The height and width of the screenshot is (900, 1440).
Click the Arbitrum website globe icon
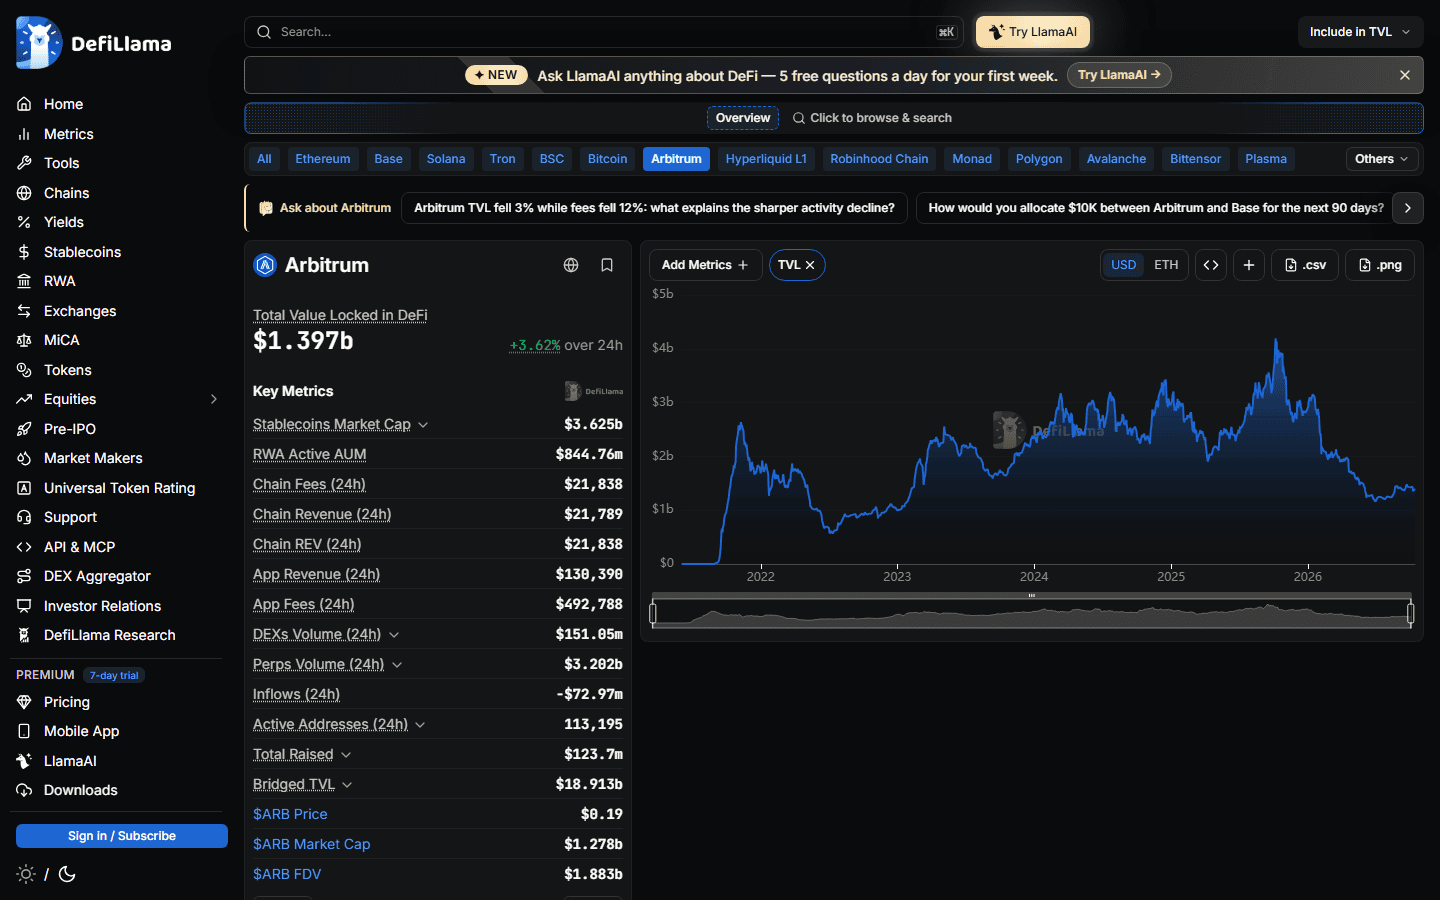pyautogui.click(x=571, y=265)
